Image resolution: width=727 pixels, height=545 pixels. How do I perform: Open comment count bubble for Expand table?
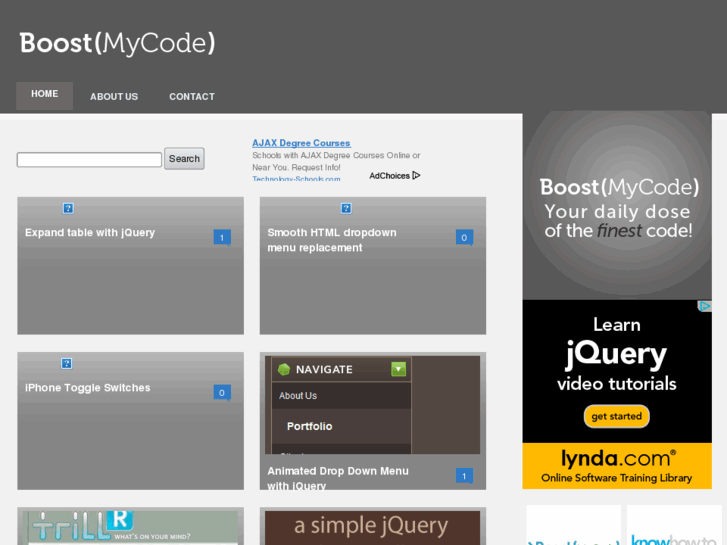tap(222, 237)
